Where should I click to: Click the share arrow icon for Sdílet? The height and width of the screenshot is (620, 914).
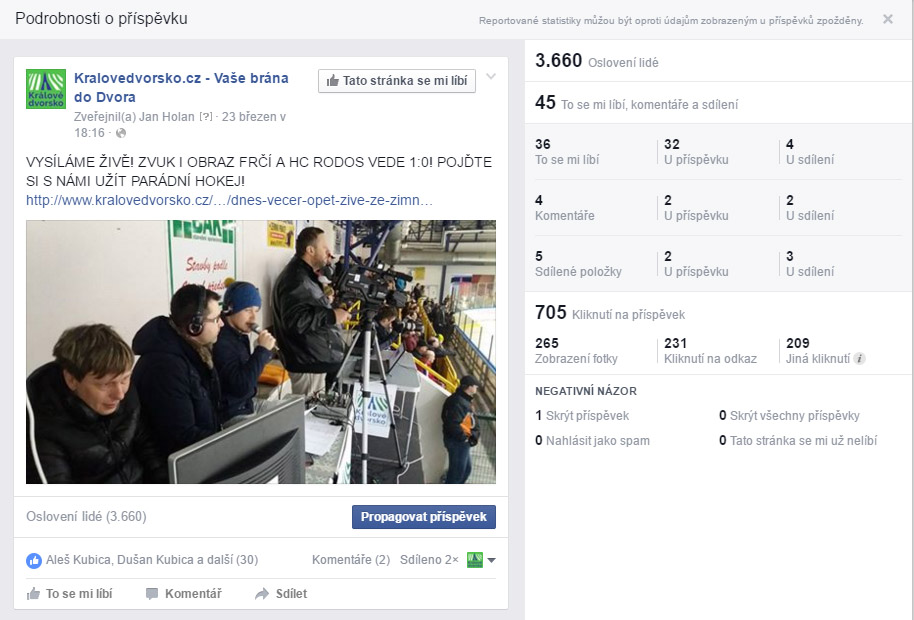point(262,594)
